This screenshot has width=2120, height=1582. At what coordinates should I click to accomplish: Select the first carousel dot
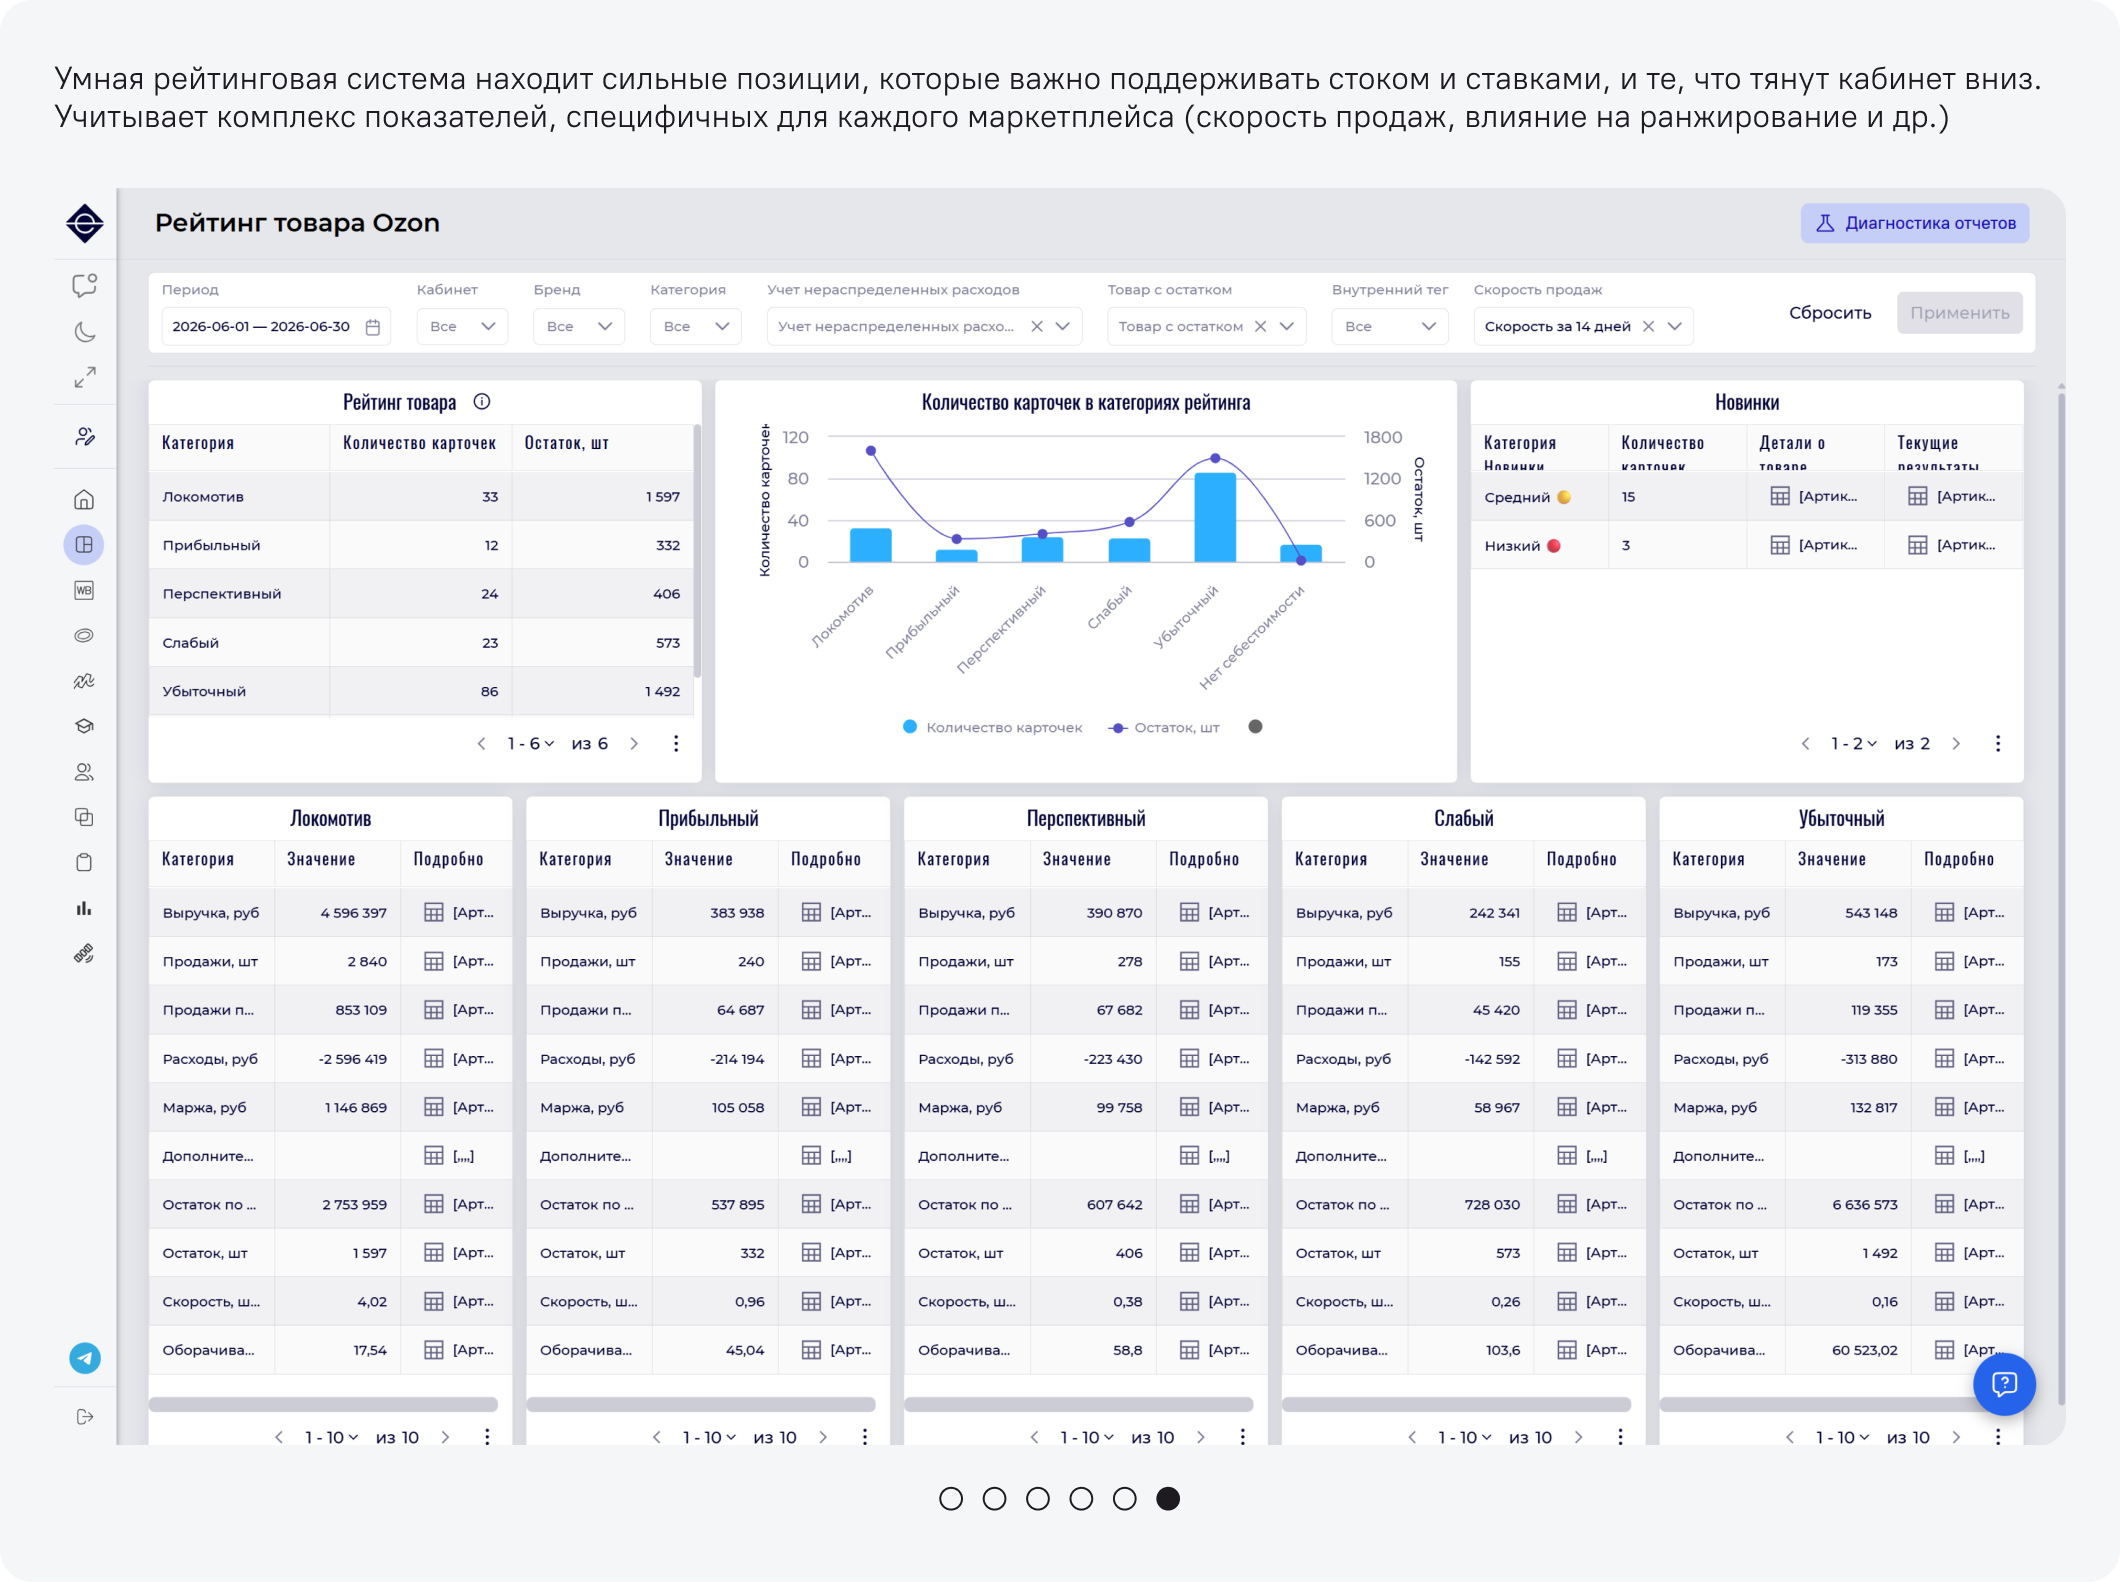(x=951, y=1498)
